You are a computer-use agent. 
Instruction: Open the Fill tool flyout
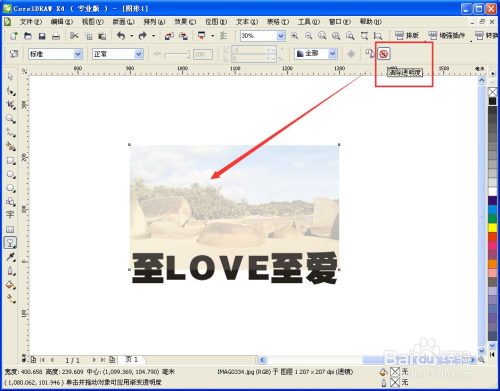pos(10,285)
